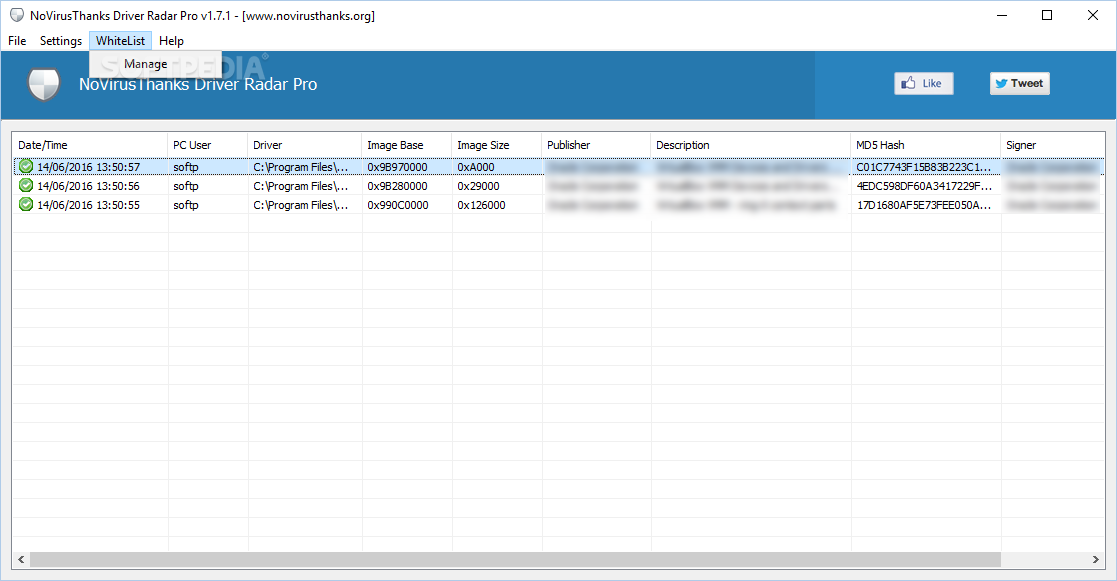The image size is (1117, 581).
Task: Click image size 0x126000 cell
Action: [x=481, y=205]
